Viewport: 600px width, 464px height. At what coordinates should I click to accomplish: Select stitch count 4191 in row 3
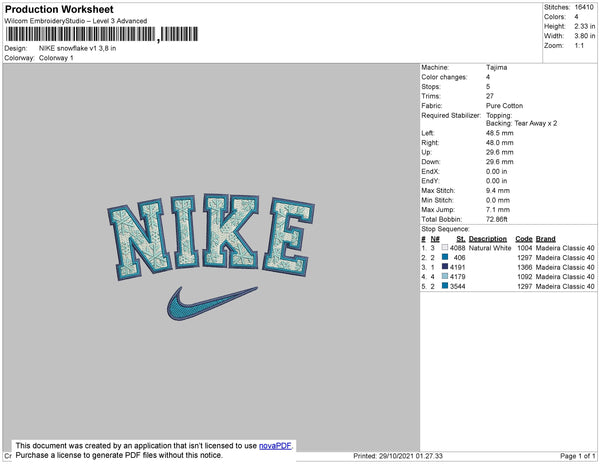457,267
